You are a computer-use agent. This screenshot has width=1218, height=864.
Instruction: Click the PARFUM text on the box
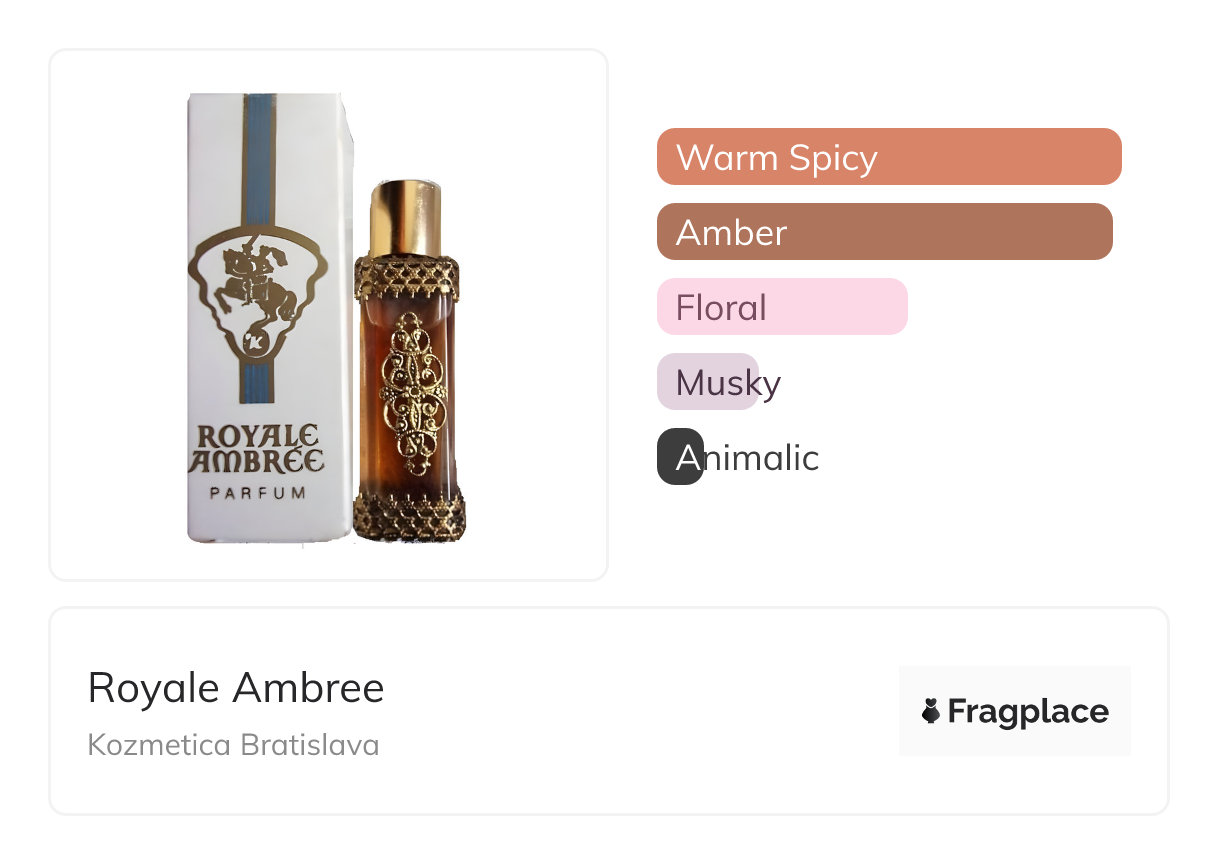[x=258, y=492]
